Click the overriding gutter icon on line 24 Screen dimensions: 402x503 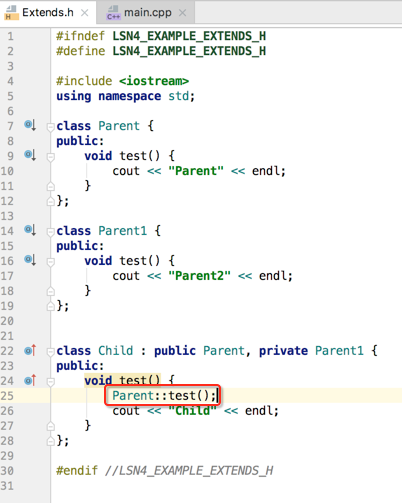click(30, 380)
